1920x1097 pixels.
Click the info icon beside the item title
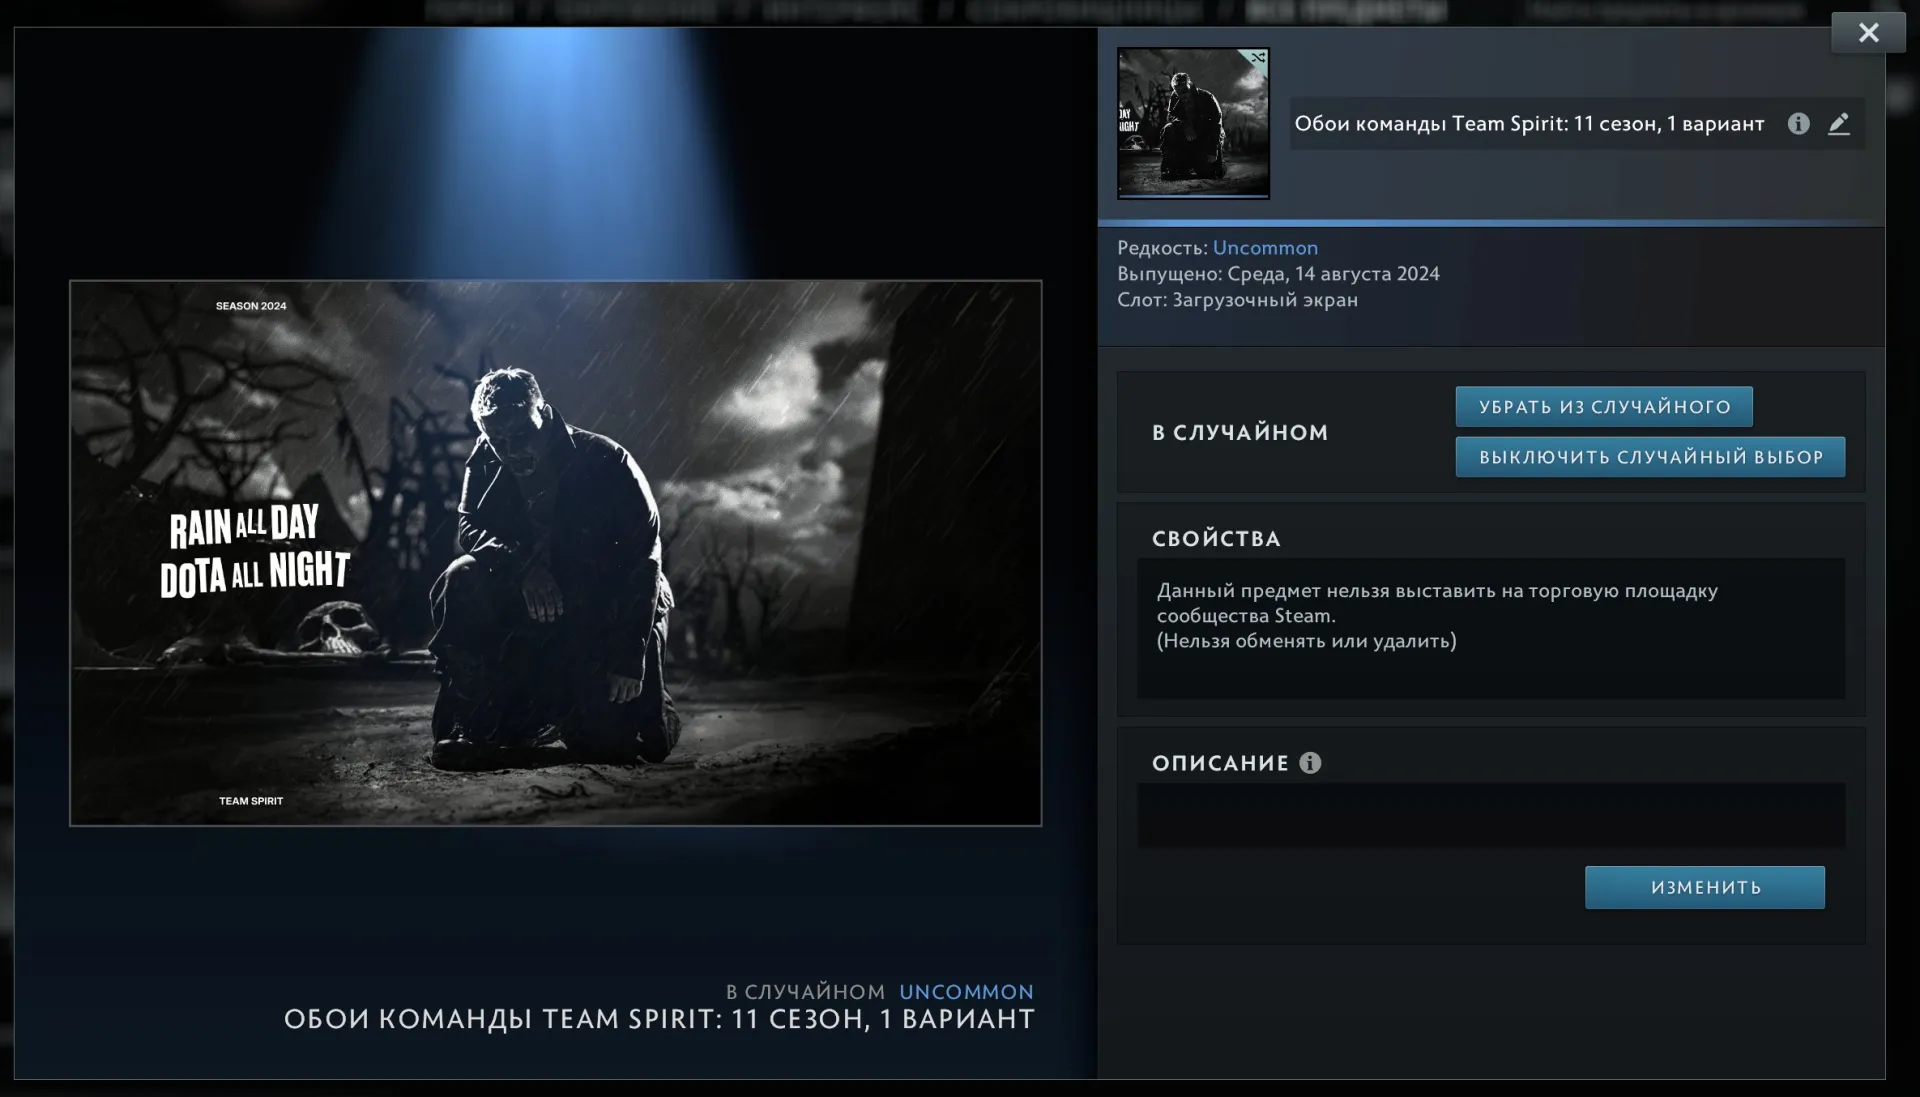coord(1798,124)
